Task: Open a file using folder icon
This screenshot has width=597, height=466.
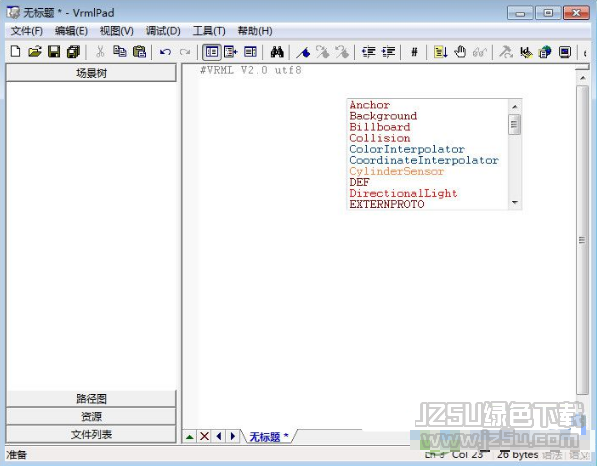Action: 35,51
